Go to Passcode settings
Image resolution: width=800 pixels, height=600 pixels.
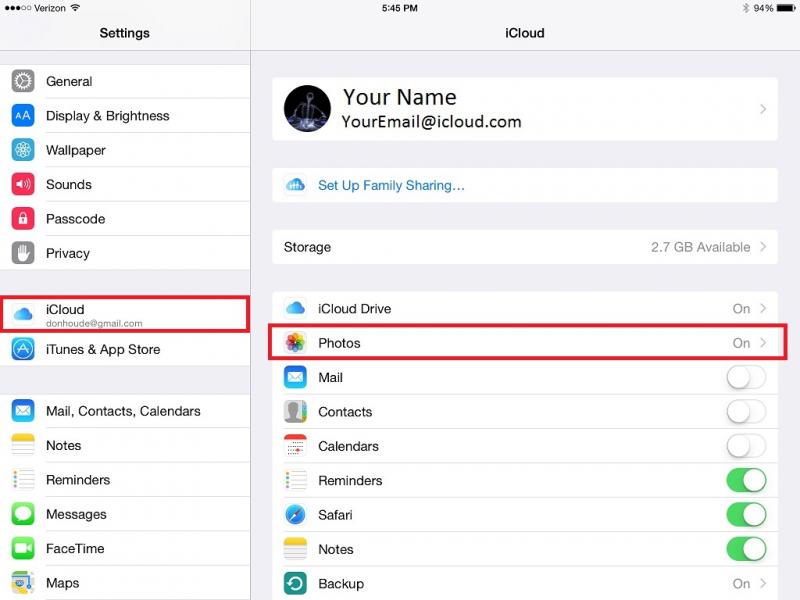click(x=125, y=219)
